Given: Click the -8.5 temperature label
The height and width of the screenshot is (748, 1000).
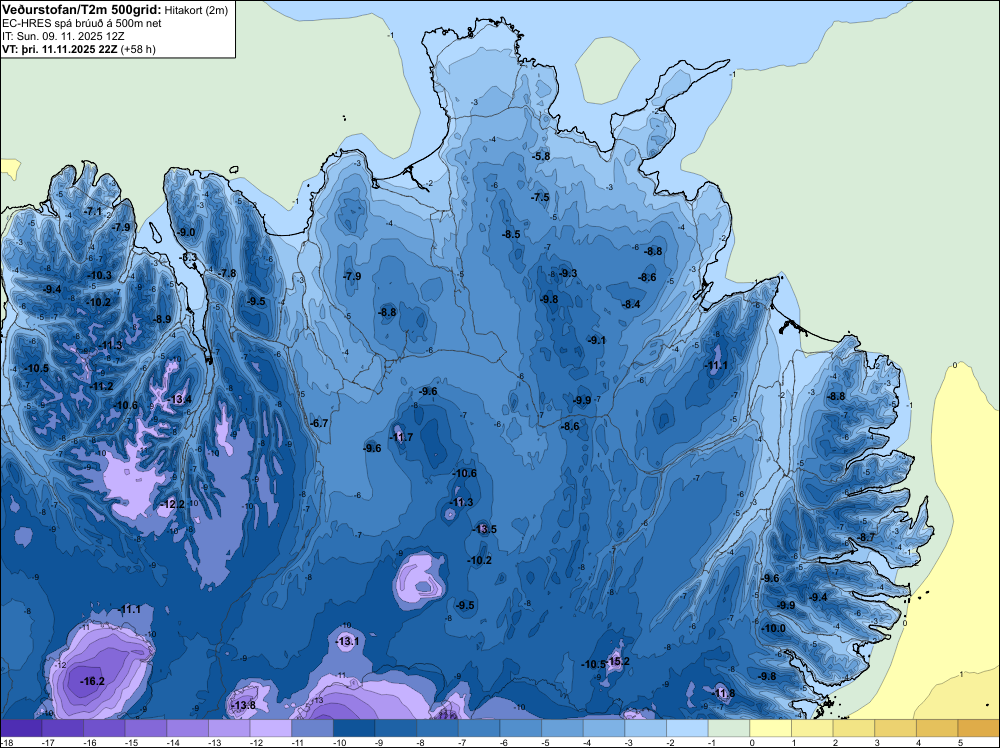Looking at the screenshot, I should [x=511, y=234].
